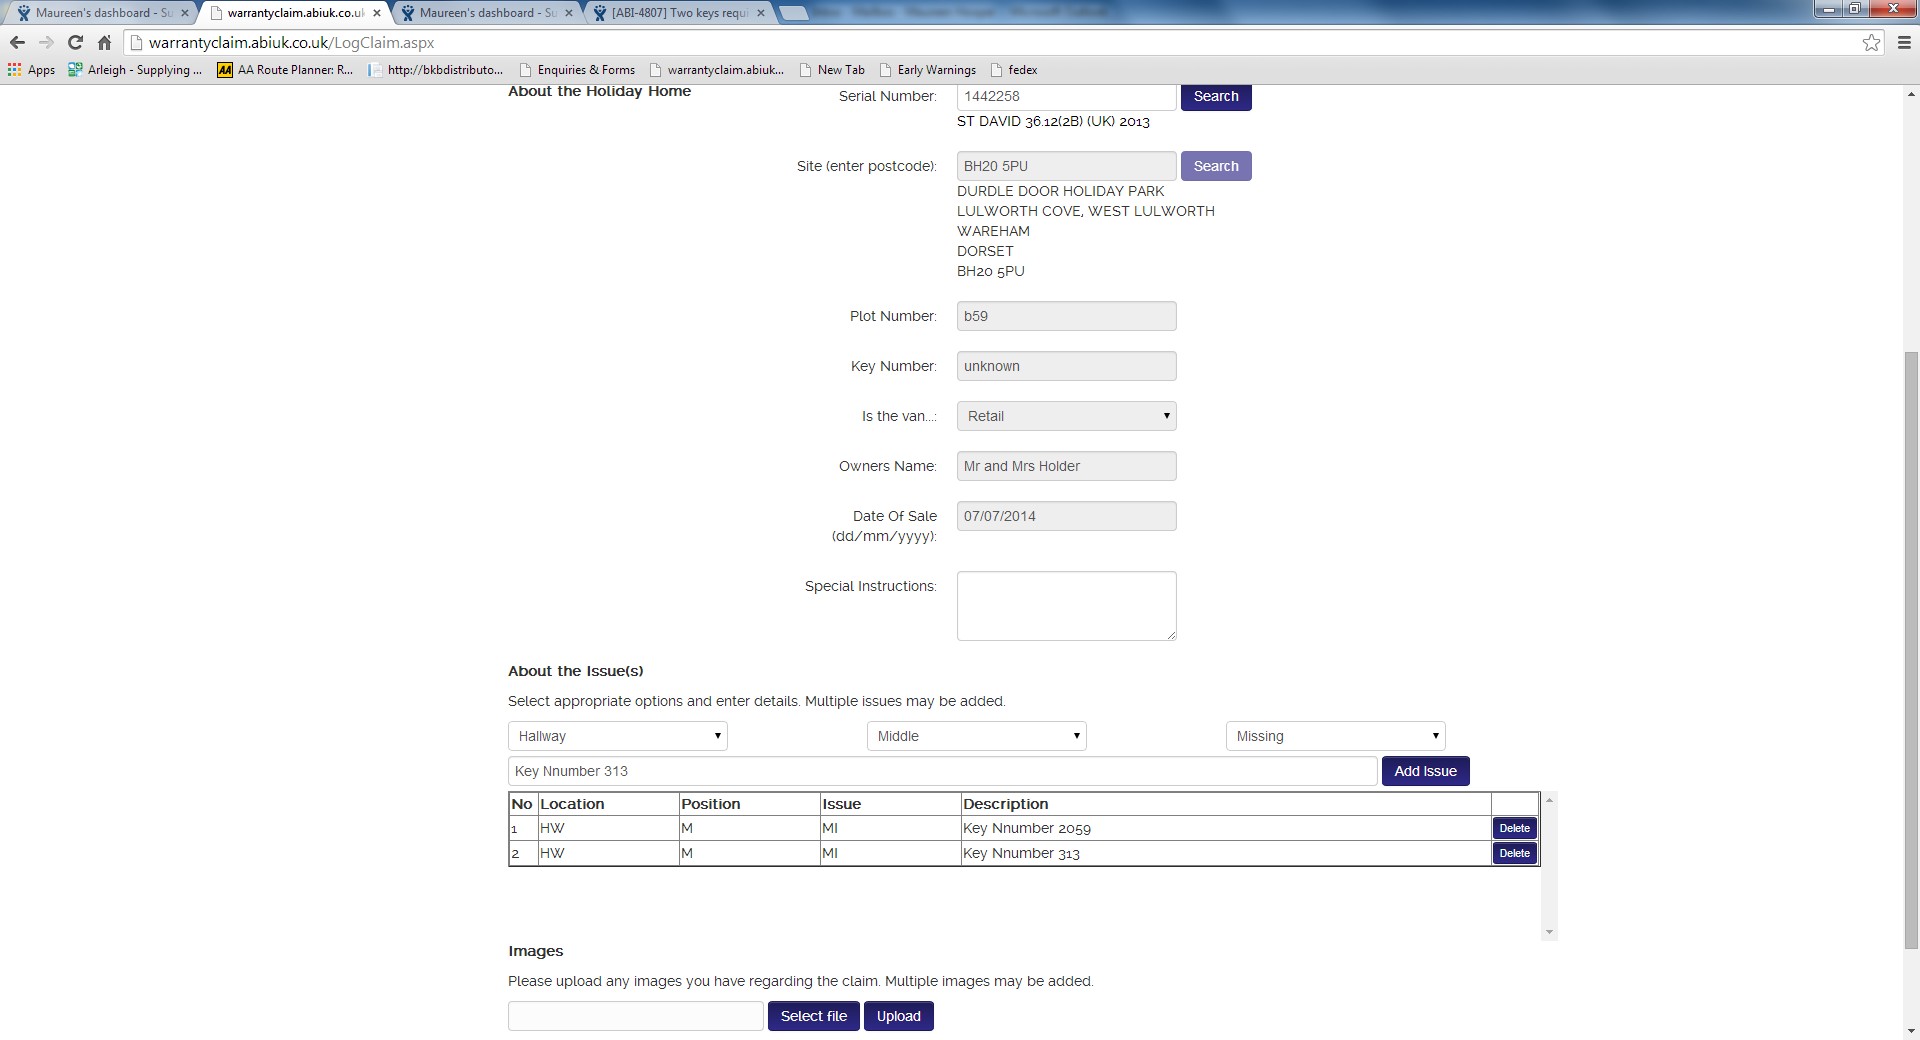Switch to first Maureen's dashboard tab
The image size is (1920, 1040).
click(100, 13)
